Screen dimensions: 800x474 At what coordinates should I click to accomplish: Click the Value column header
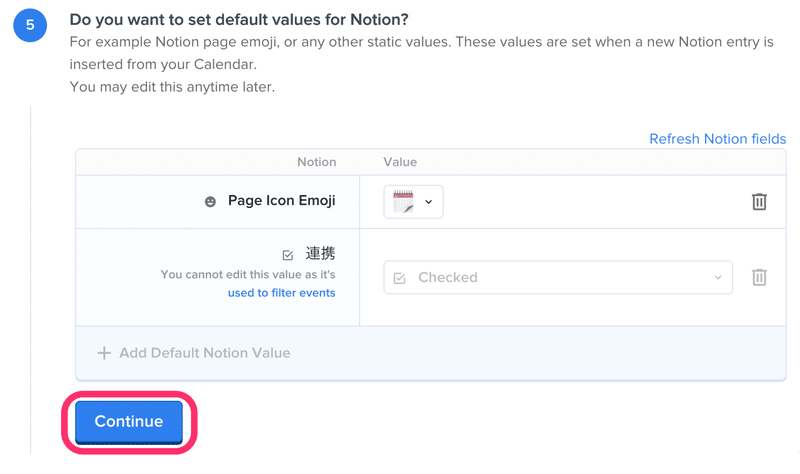point(400,162)
